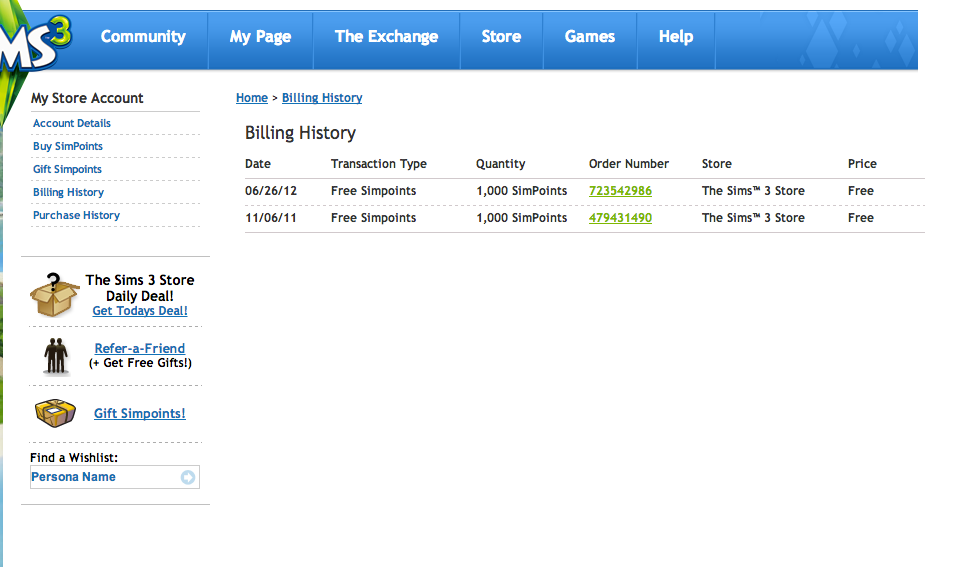Open the Help menu
Screen dimensions: 953x567
[x=676, y=36]
